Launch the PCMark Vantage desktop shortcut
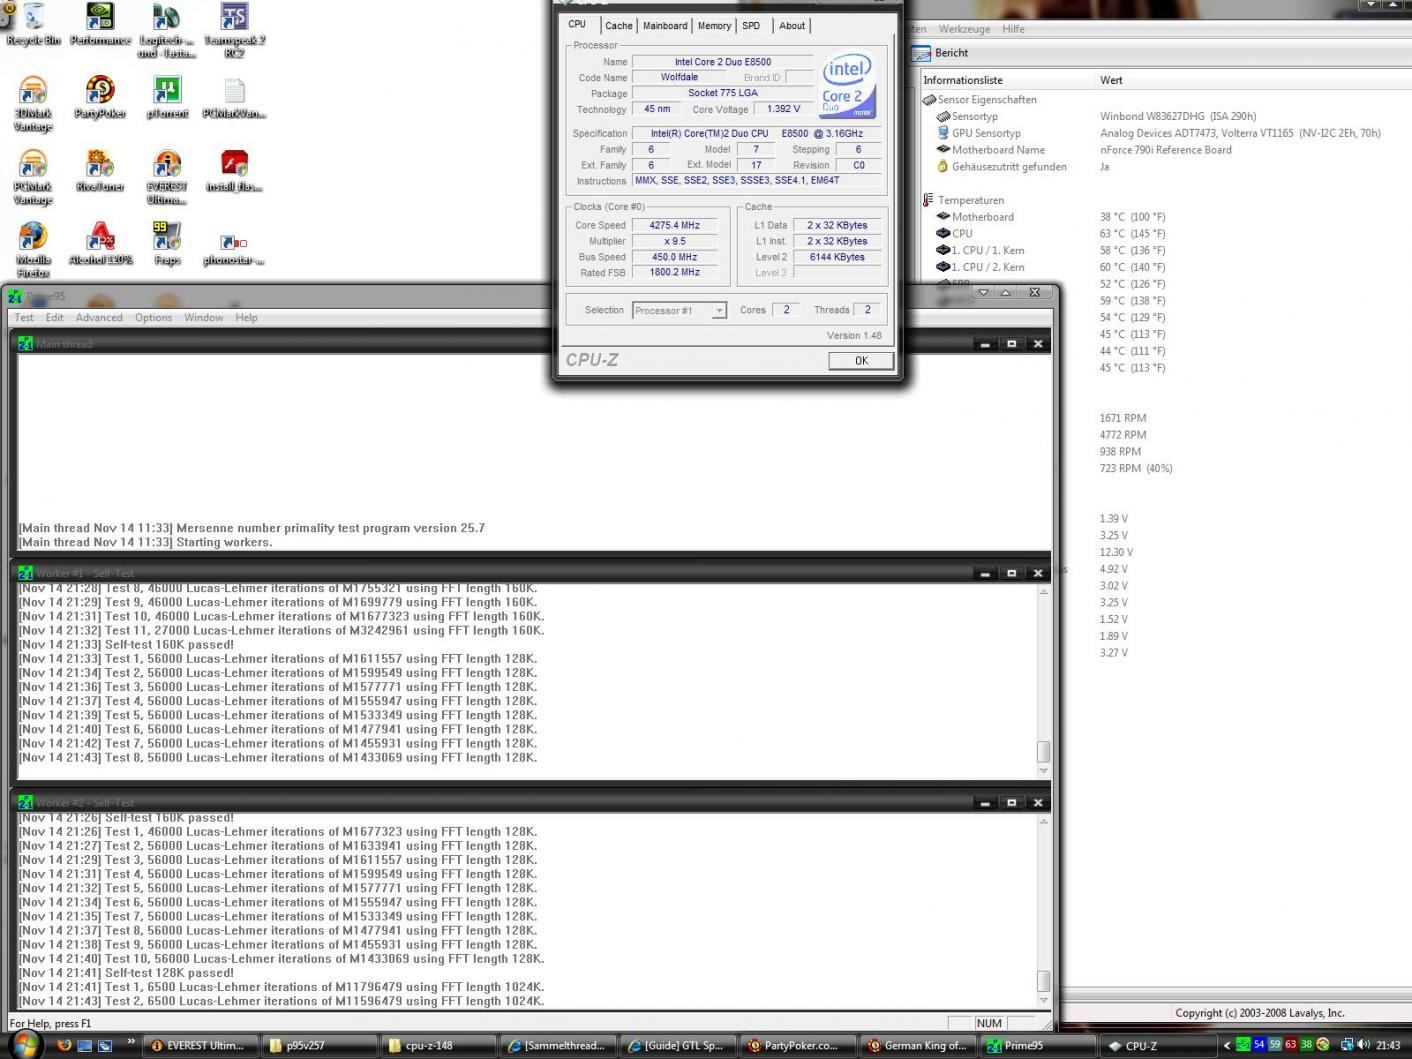The height and width of the screenshot is (1059, 1412). 33,177
